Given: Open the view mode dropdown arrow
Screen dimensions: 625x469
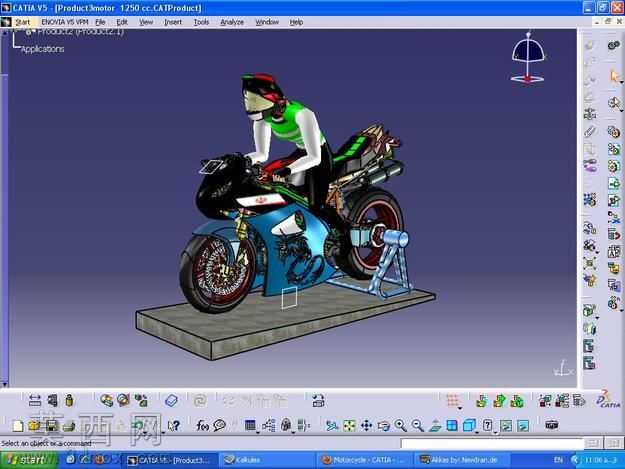Looking at the screenshot, I should pyautogui.click(x=495, y=432).
